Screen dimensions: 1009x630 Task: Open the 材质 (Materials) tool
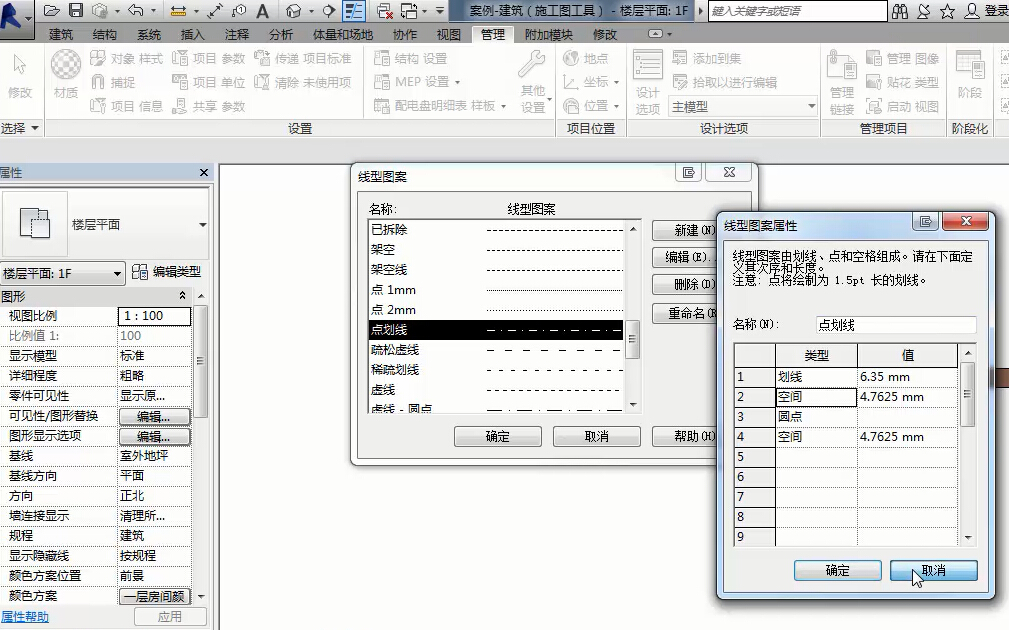(x=66, y=75)
